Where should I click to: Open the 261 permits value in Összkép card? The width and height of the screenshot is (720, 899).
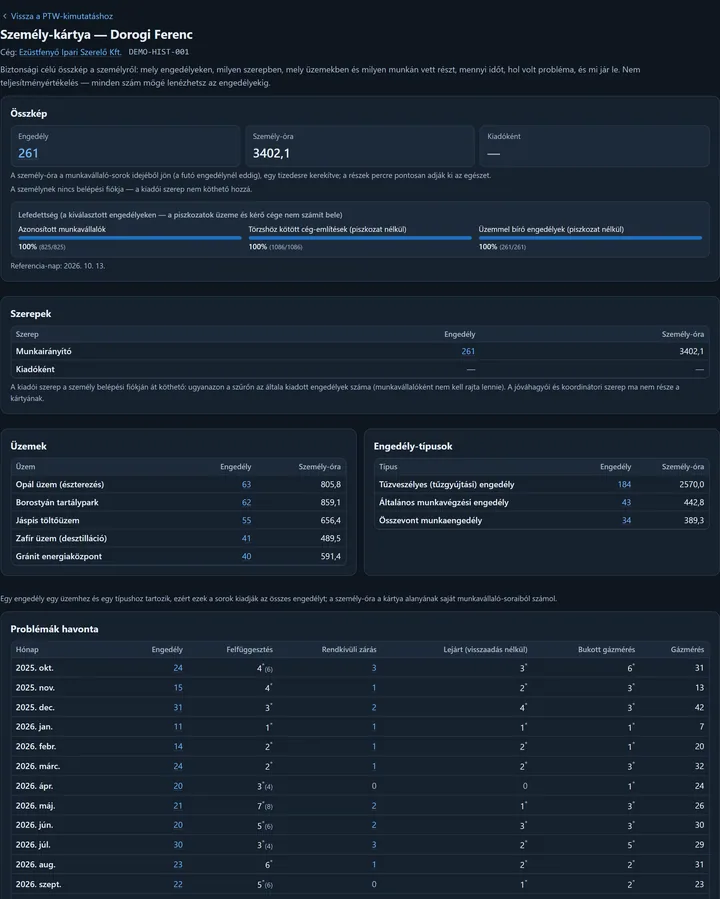(x=28, y=153)
